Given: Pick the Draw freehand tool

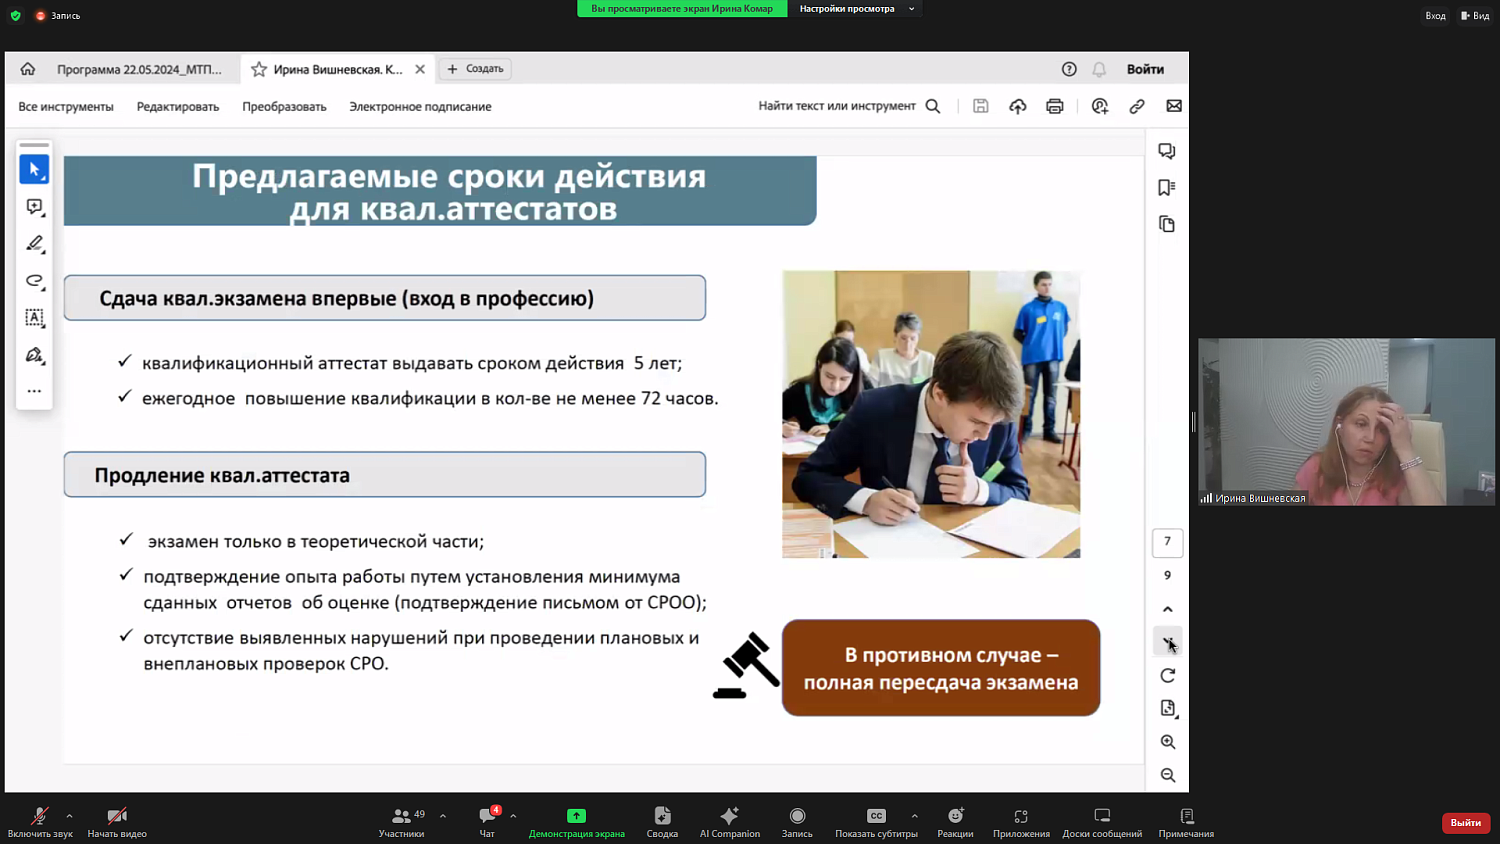Looking at the screenshot, I should tap(34, 281).
